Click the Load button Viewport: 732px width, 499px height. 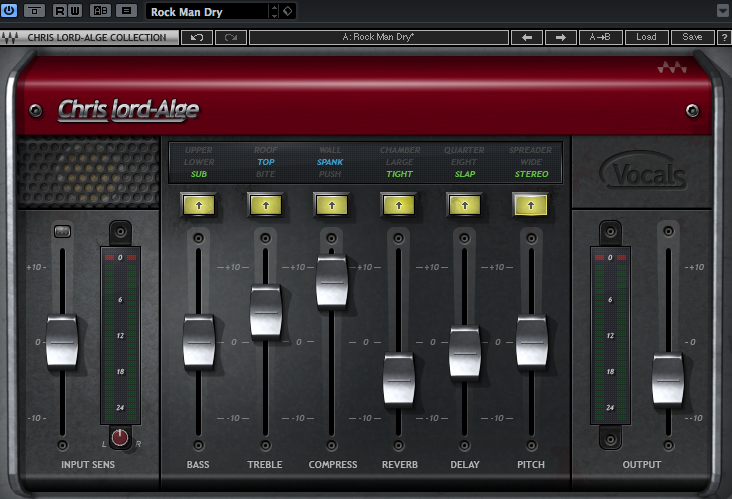646,37
